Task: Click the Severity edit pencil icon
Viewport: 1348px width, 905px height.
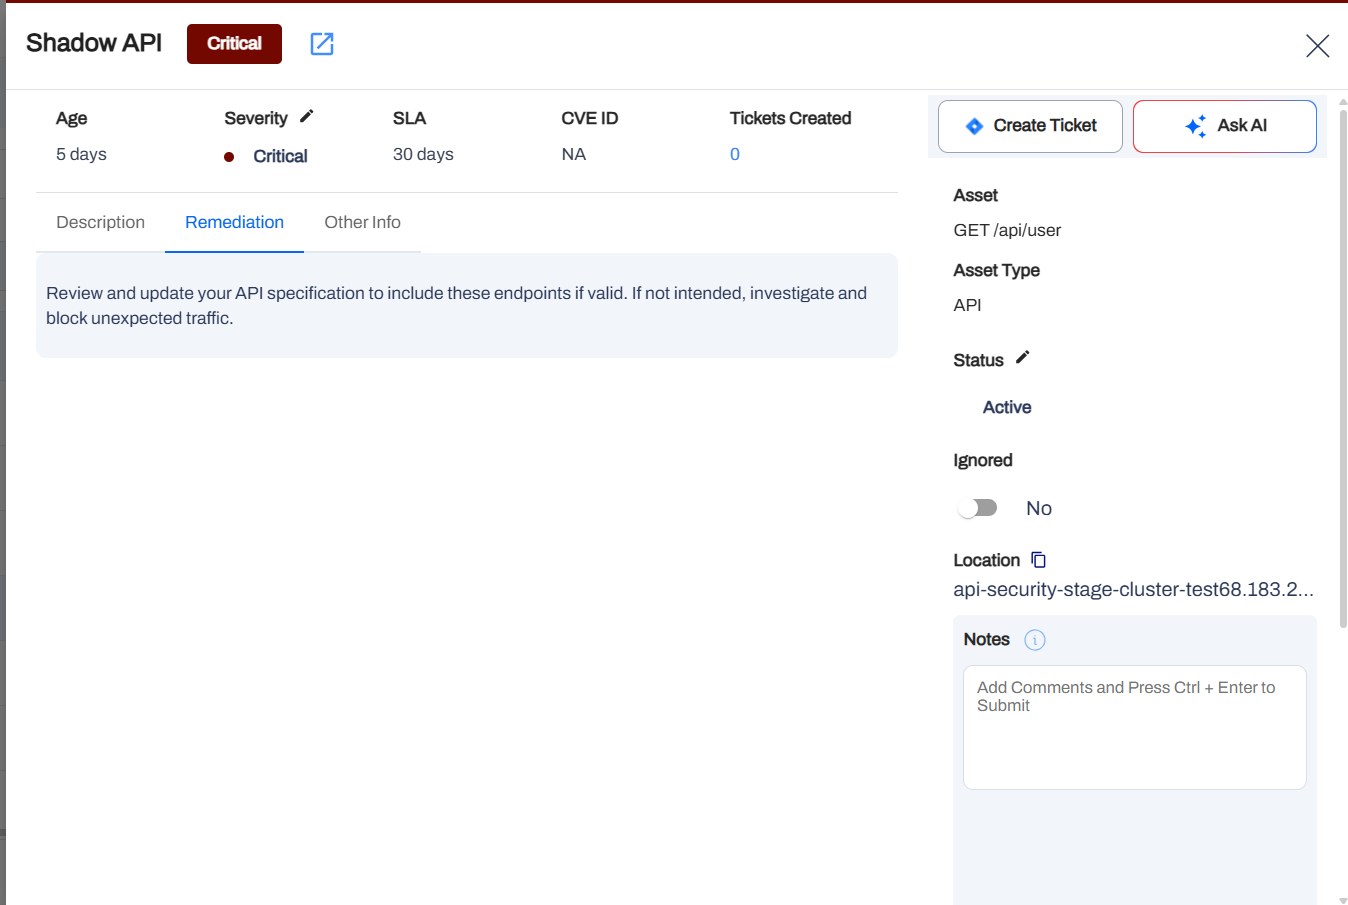Action: (x=307, y=116)
